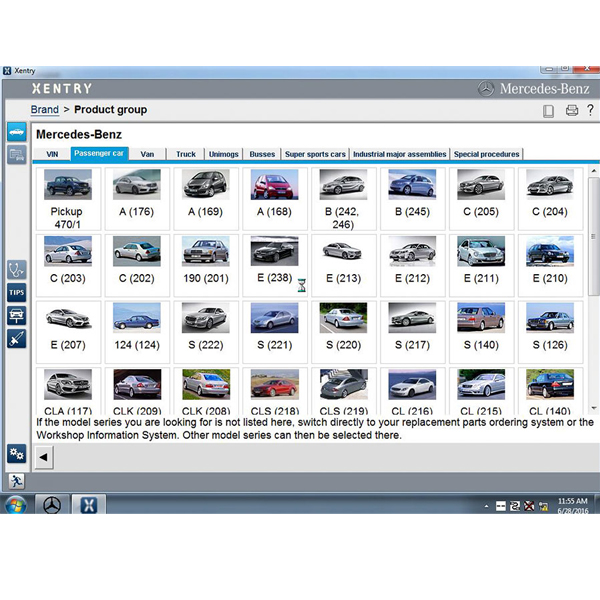The width and height of the screenshot is (600, 600).
Task: Switch to the VIN tab
Action: pos(52,154)
